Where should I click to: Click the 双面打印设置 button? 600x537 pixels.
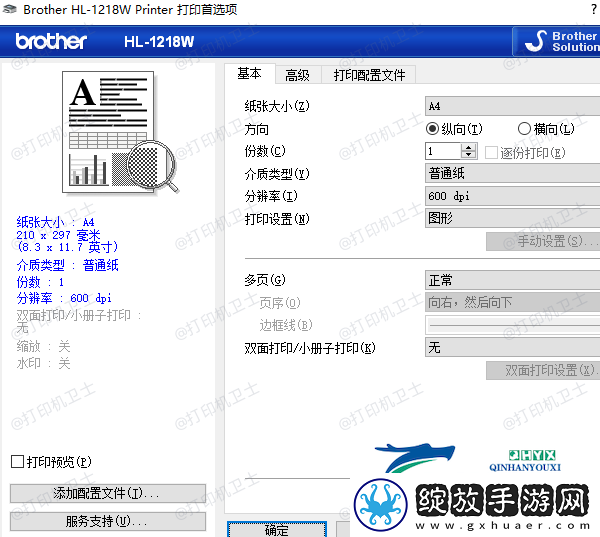click(x=543, y=370)
